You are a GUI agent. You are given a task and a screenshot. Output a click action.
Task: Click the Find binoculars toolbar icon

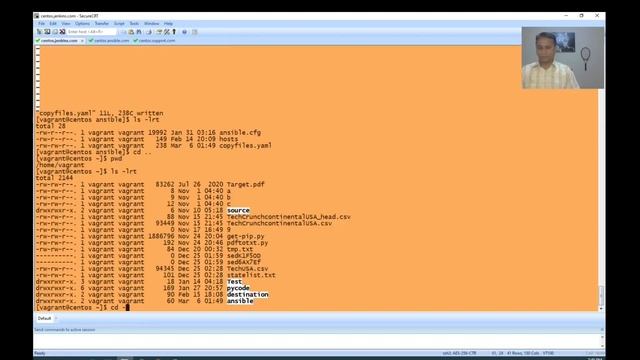point(139,31)
